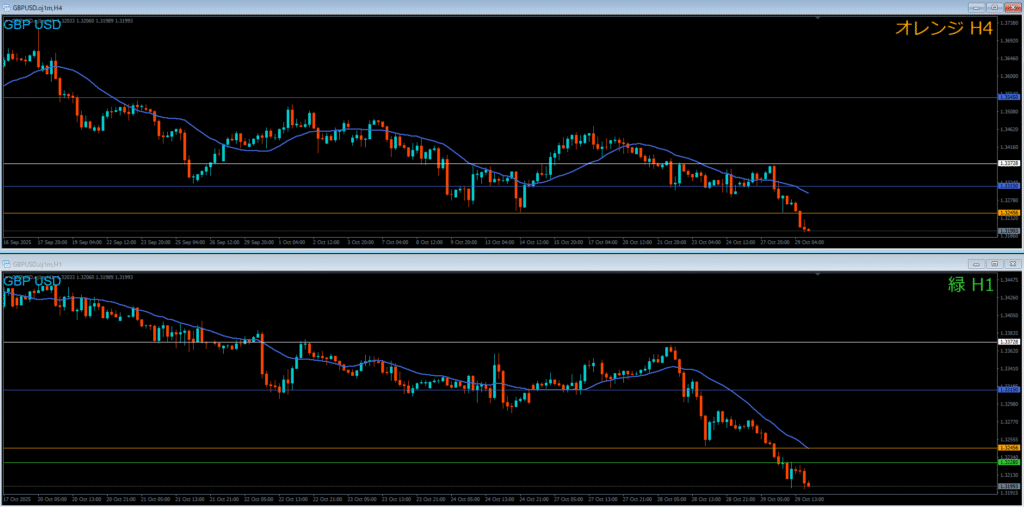Click the H4 chart window's title bar icon
The height and width of the screenshot is (507, 1024).
(6, 5)
